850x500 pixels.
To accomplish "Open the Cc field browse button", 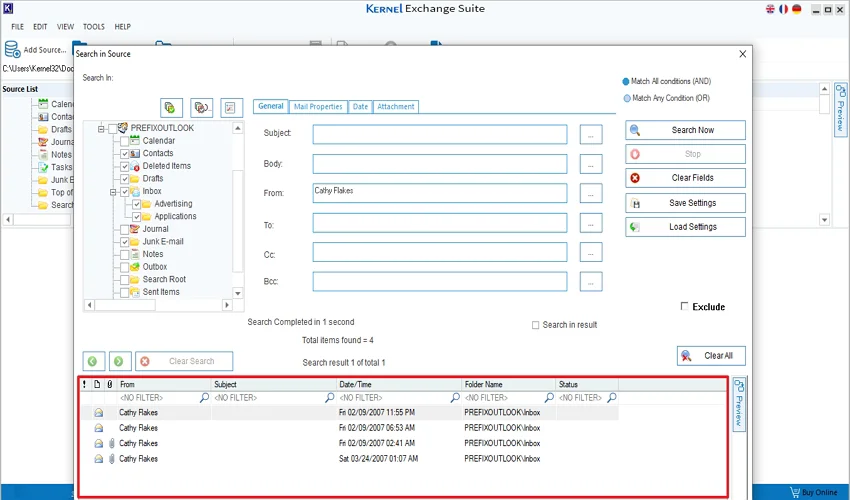I will (591, 252).
